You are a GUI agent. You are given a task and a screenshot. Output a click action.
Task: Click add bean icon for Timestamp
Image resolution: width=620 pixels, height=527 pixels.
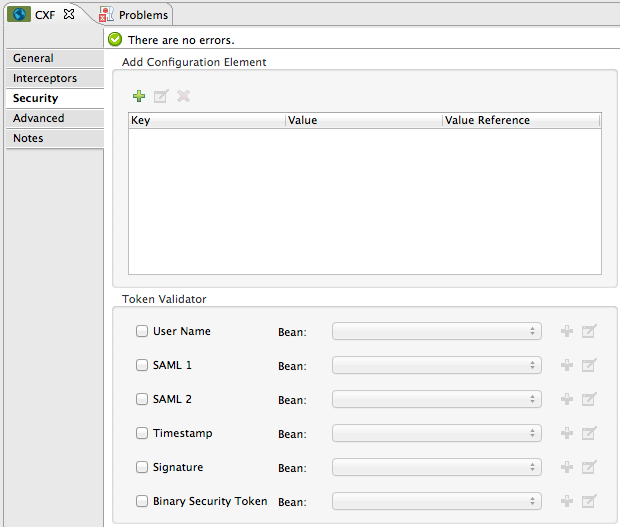point(567,434)
